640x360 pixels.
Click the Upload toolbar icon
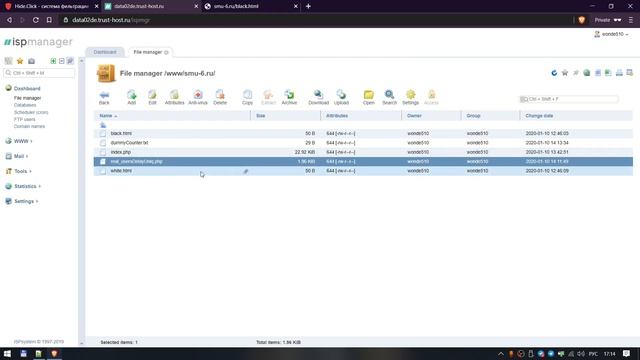click(x=341, y=98)
